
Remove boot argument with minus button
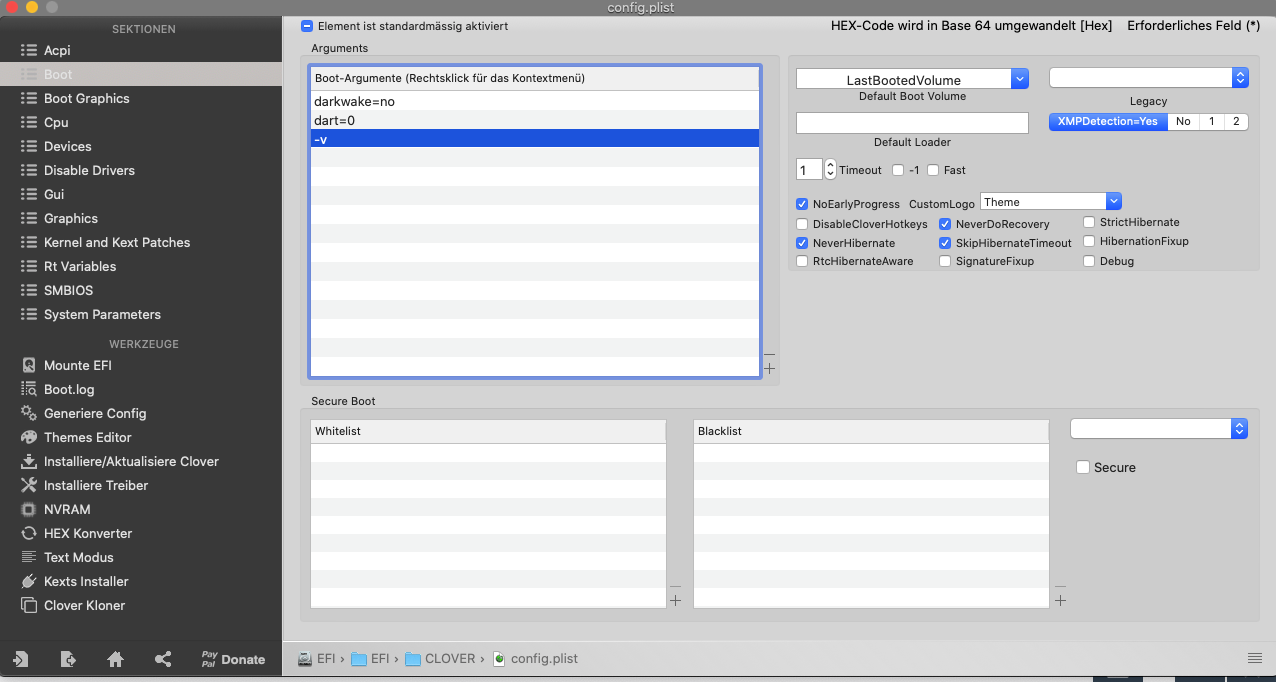tap(769, 354)
